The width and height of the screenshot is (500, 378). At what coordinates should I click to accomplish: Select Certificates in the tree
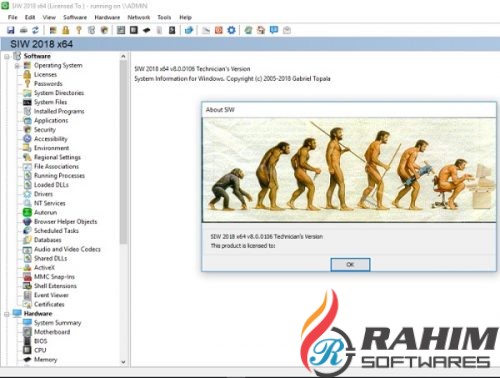49,304
